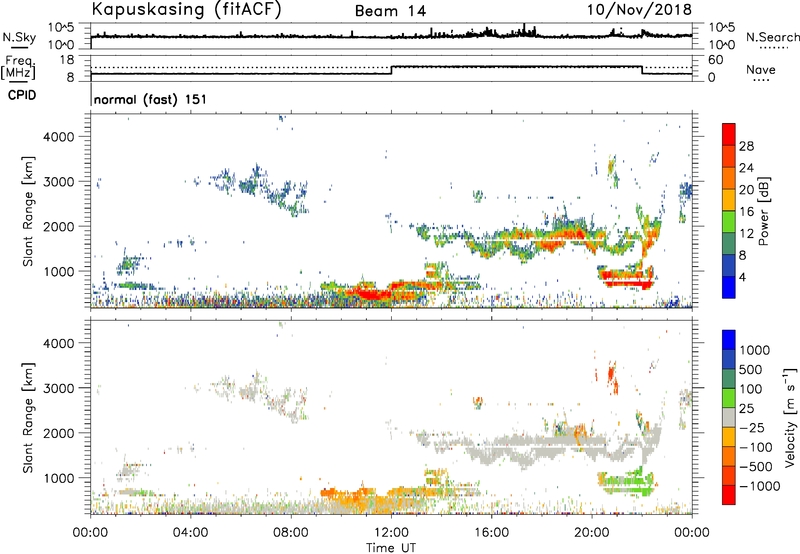Click the gray swatch of the velocity color bar
This screenshot has height=554, width=800.
click(x=729, y=417)
